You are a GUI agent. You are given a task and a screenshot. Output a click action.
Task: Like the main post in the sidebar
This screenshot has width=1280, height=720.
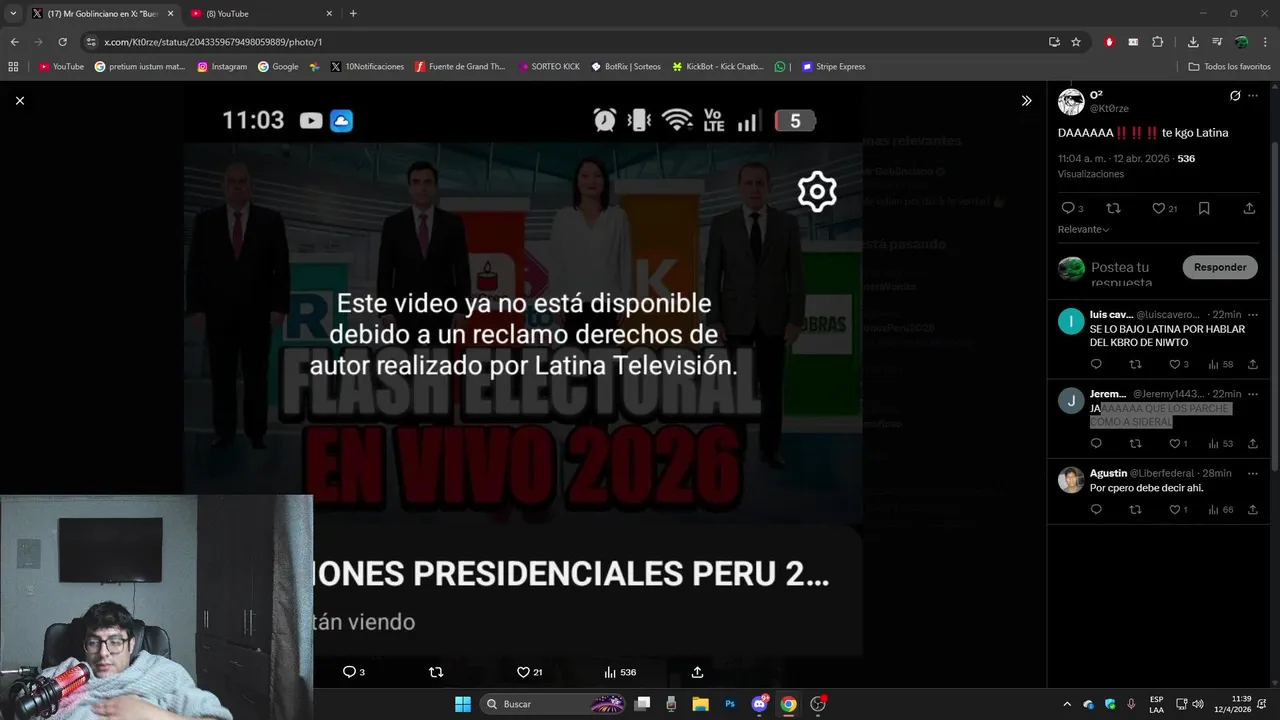1158,208
